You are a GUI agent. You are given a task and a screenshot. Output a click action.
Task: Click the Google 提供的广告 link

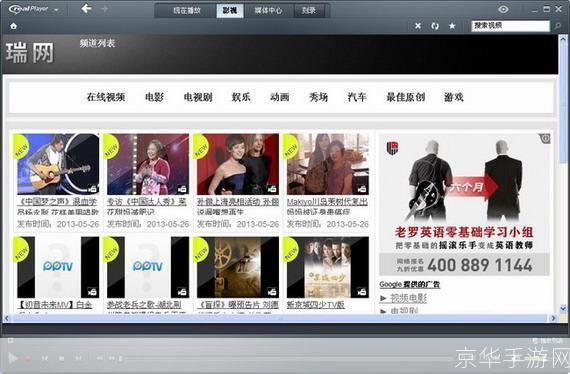coord(409,284)
